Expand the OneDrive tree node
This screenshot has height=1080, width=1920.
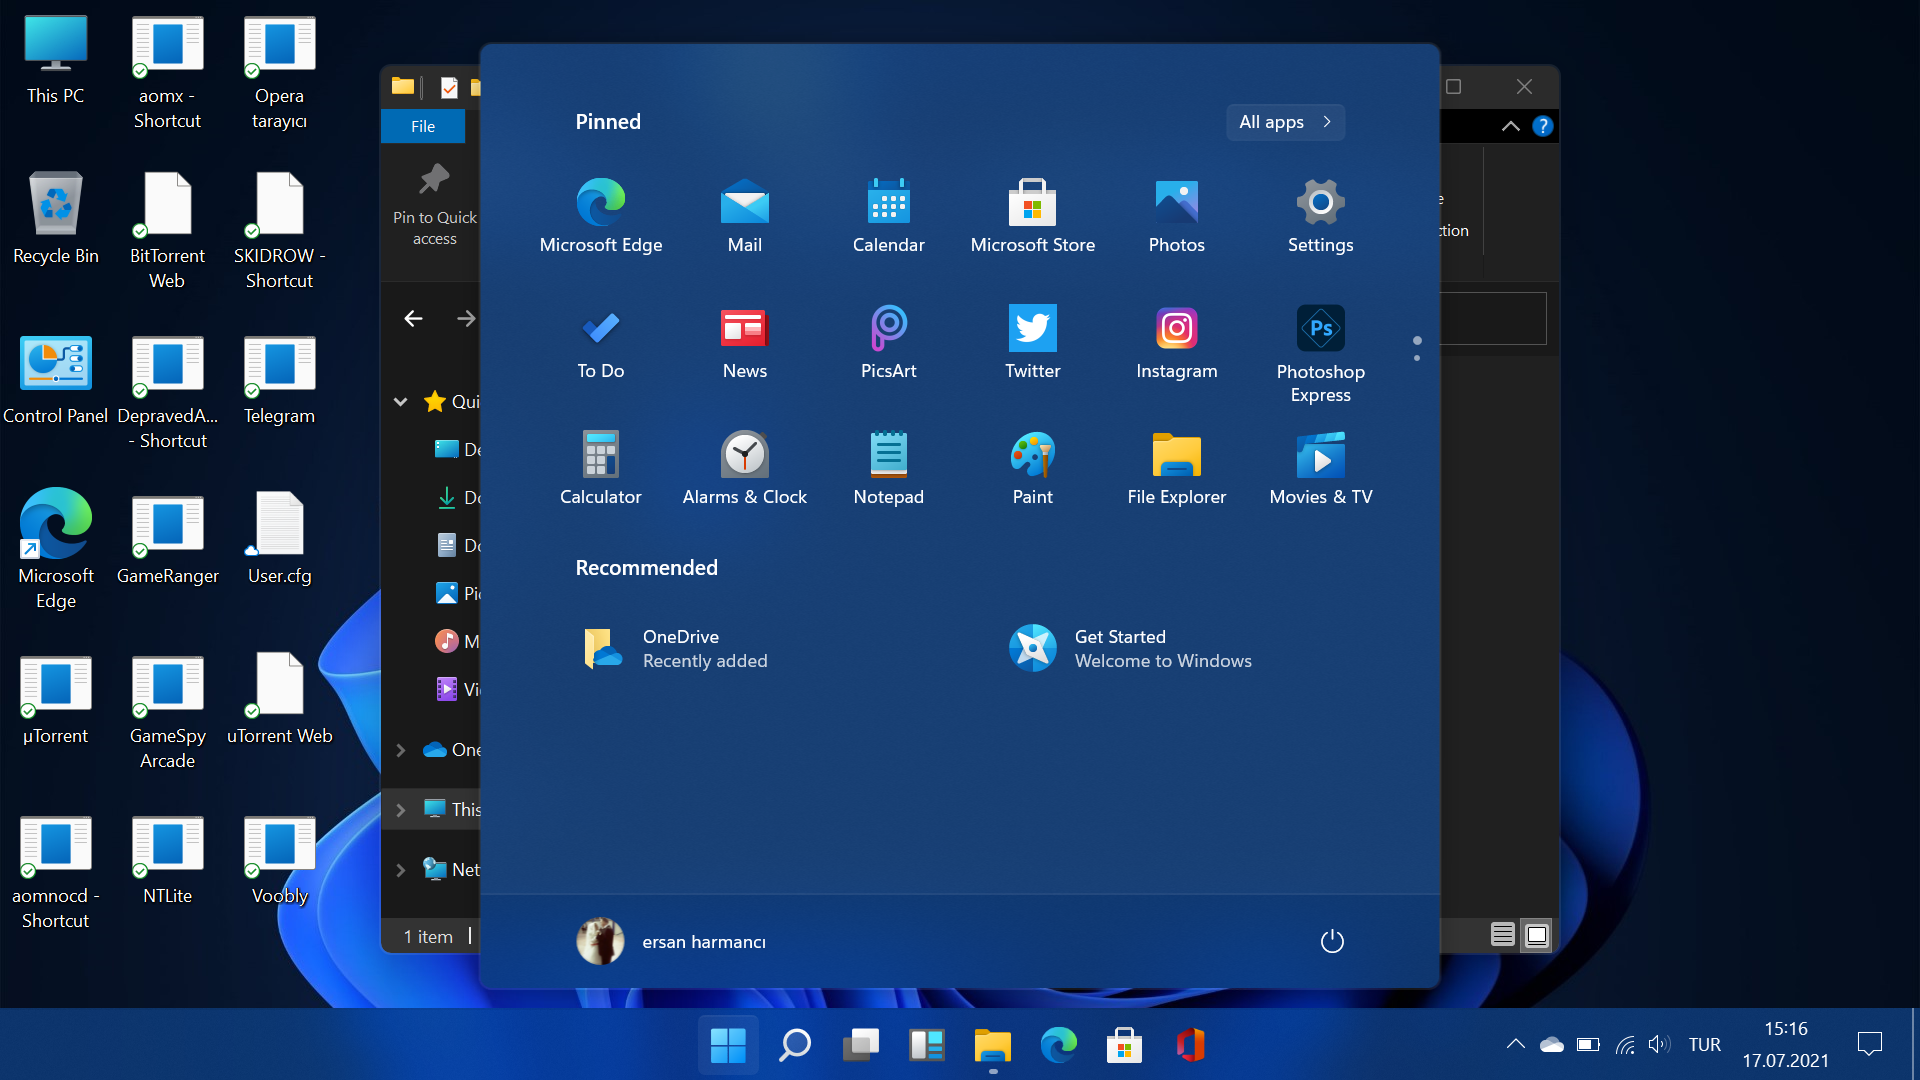[401, 750]
